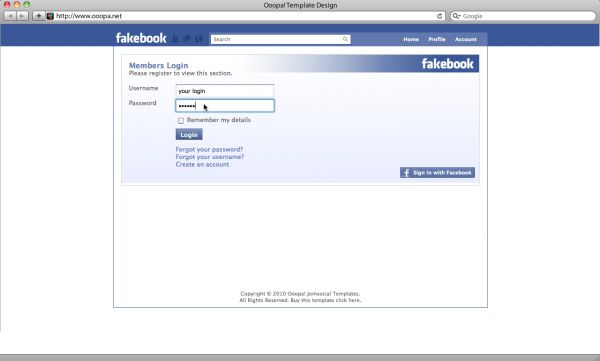Click the red close window button
Viewport: 600px width, 361px height.
click(x=7, y=5)
